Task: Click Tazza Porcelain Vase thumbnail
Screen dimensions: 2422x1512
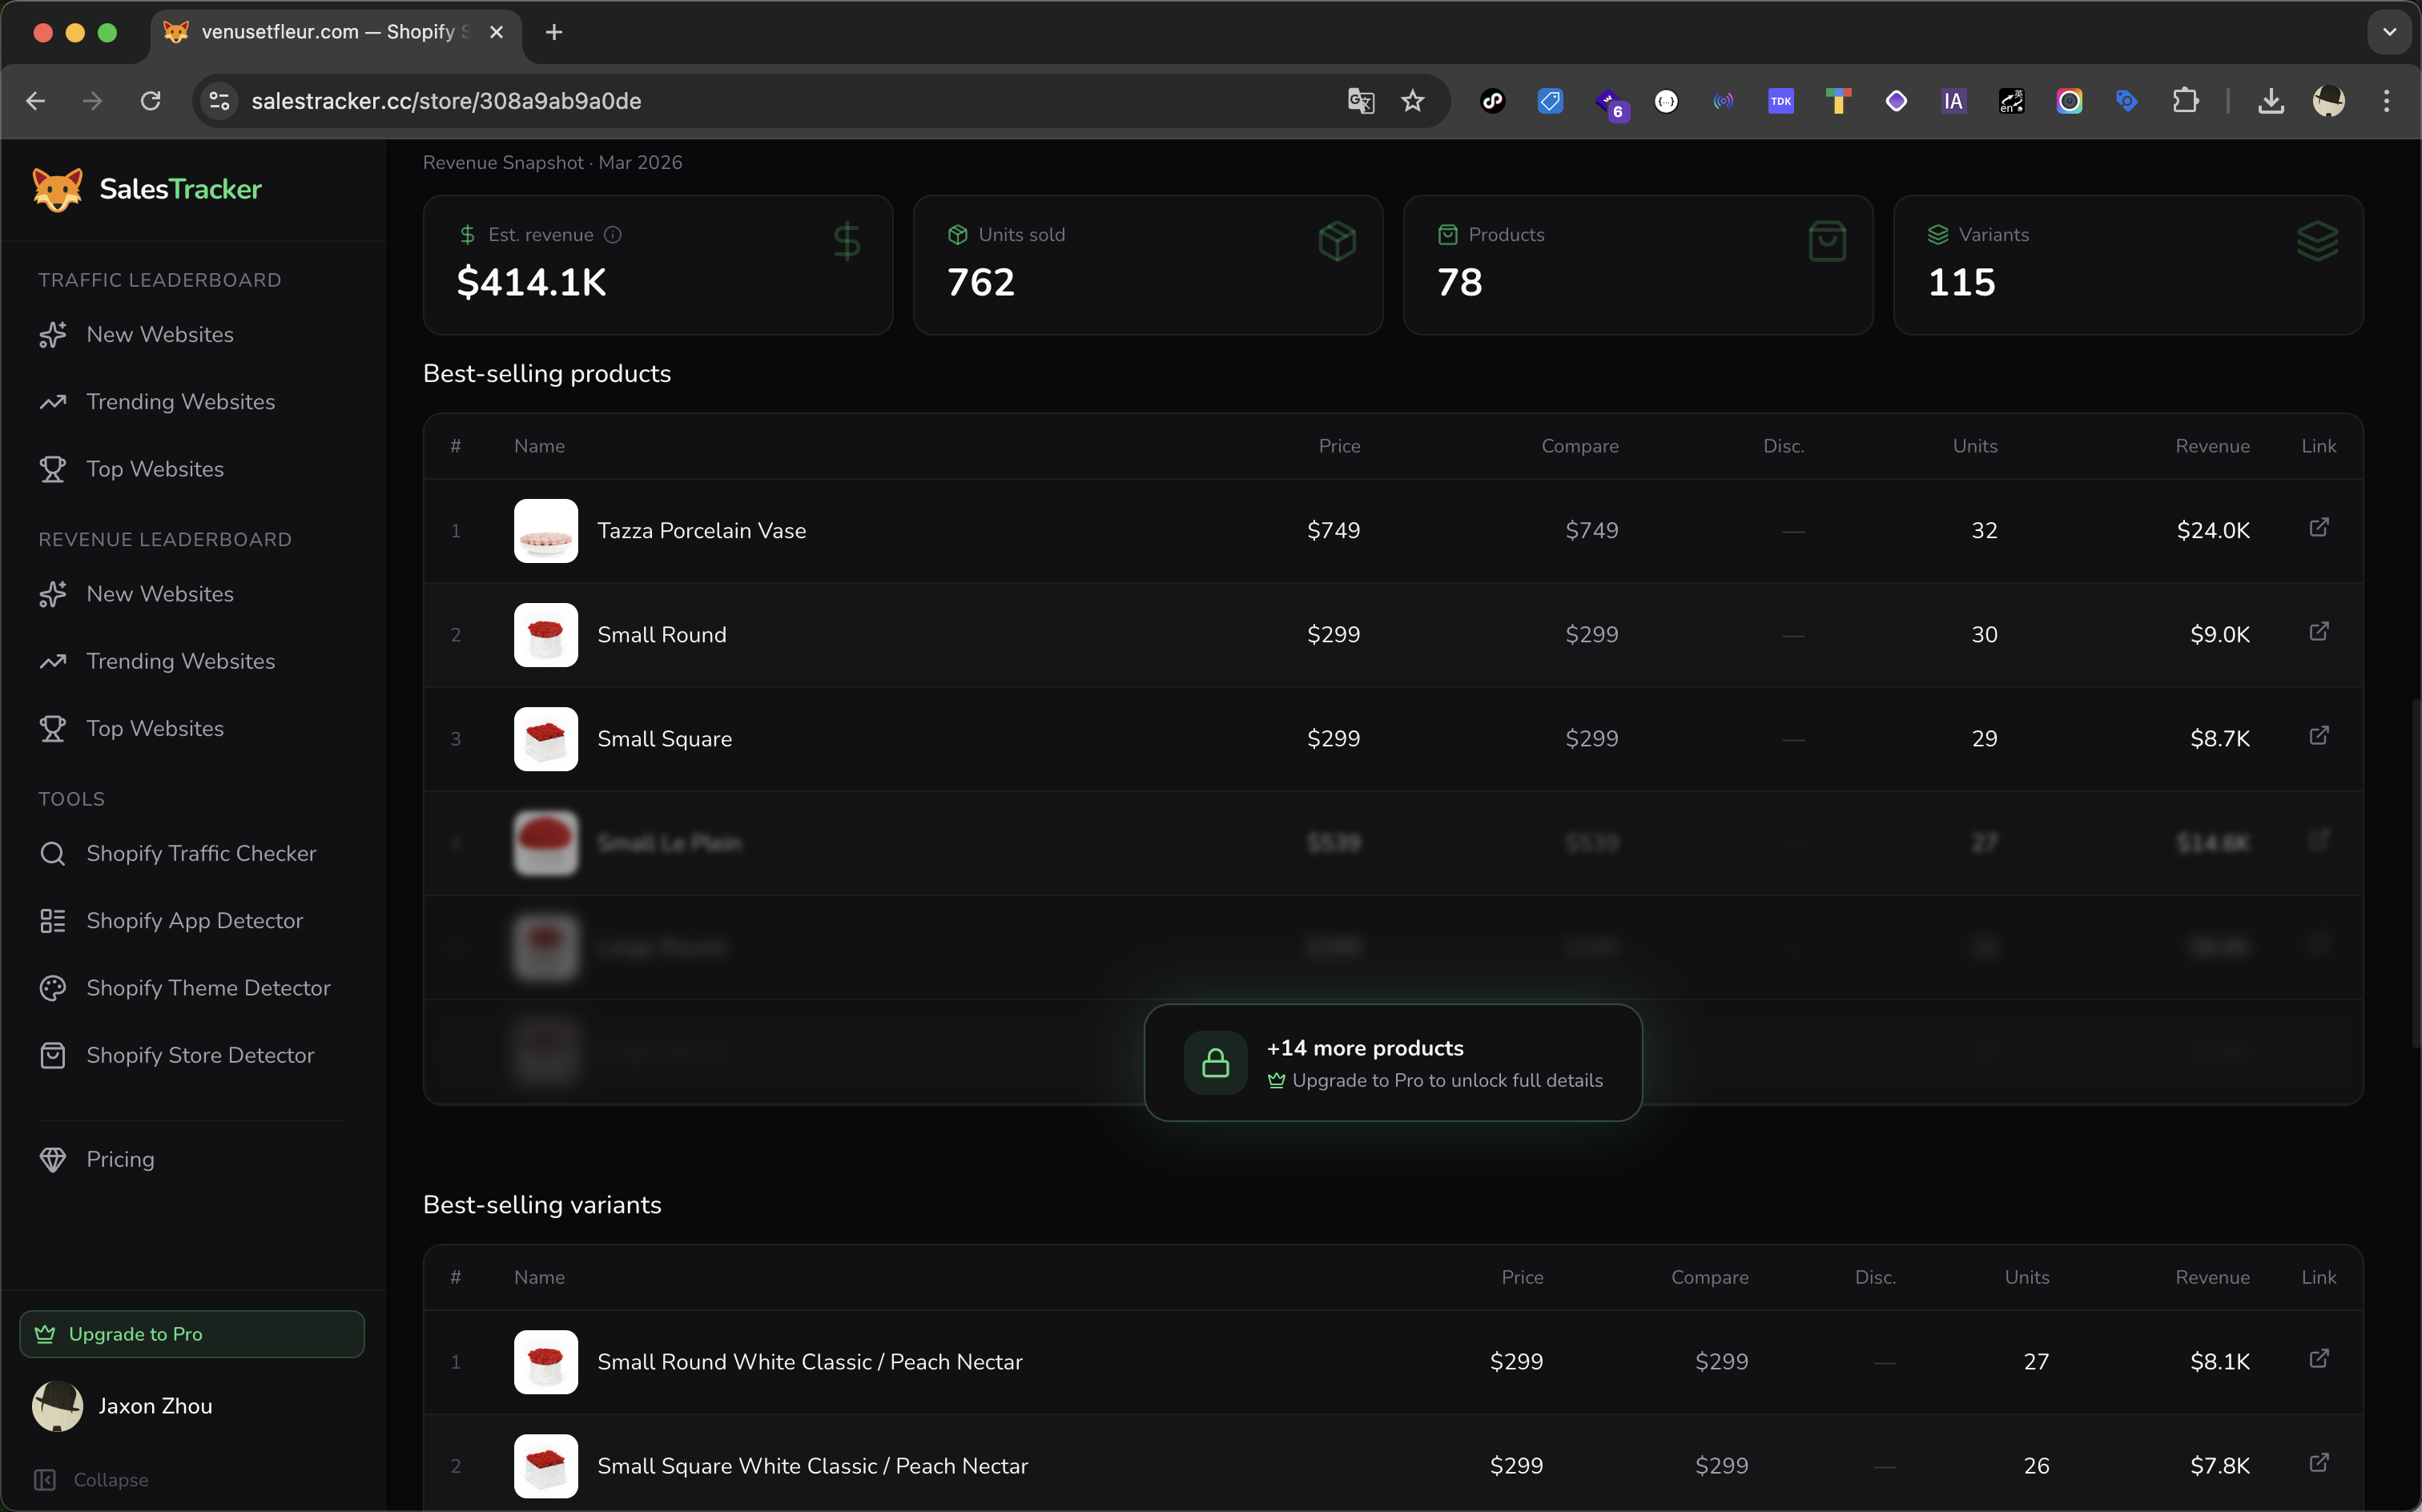Action: click(x=546, y=531)
